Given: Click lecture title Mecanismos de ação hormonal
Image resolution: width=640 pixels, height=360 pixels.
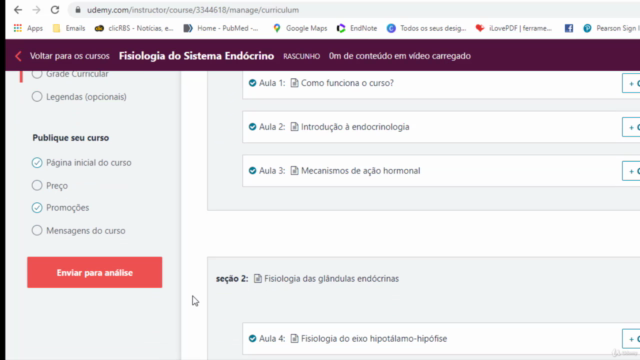Looking at the screenshot, I should (360, 171).
